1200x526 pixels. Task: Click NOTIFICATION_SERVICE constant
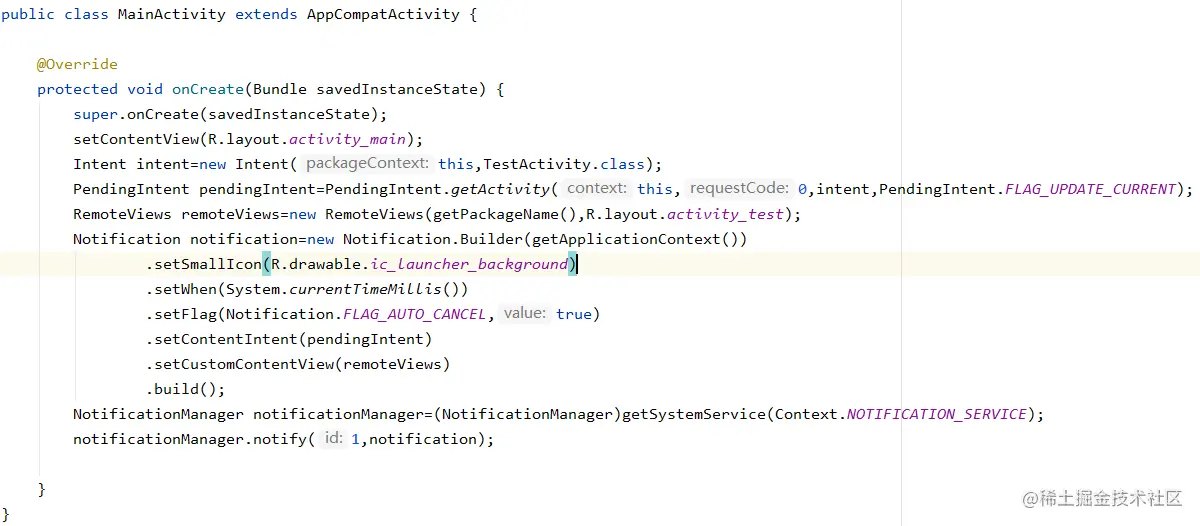coord(937,414)
